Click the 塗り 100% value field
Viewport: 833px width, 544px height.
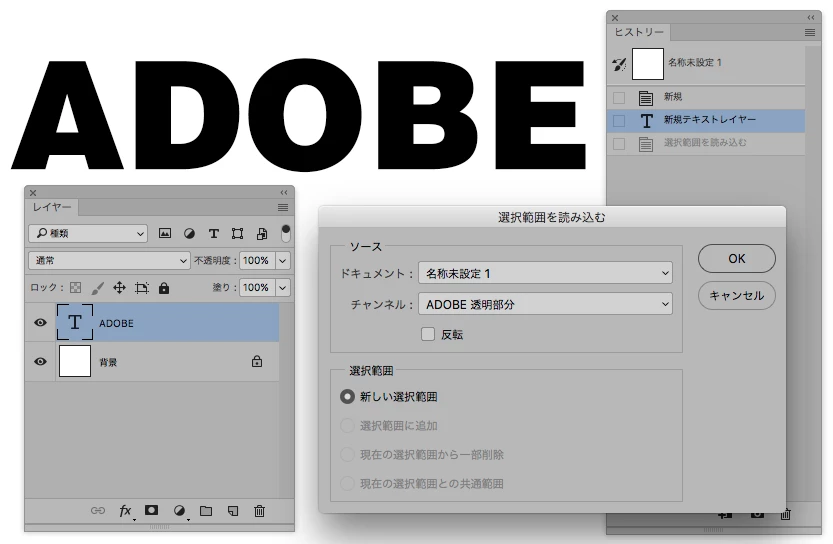point(257,287)
